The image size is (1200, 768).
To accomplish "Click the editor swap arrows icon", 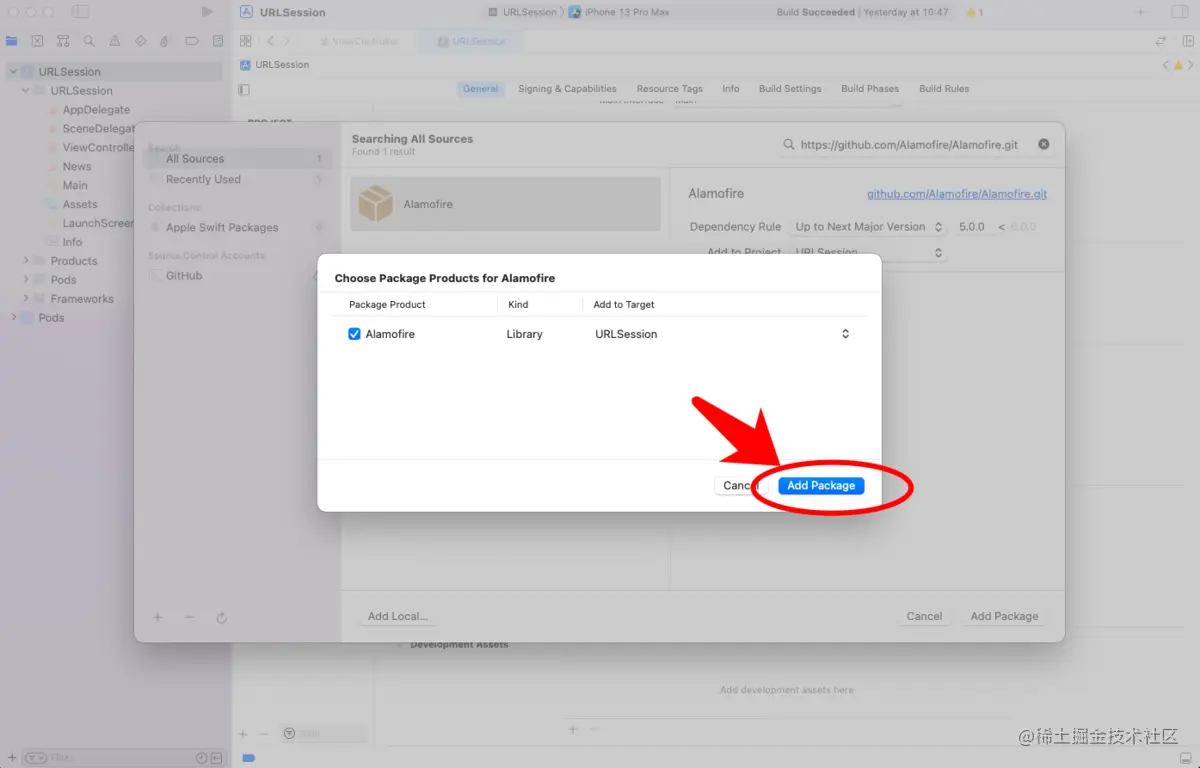I will [1161, 41].
